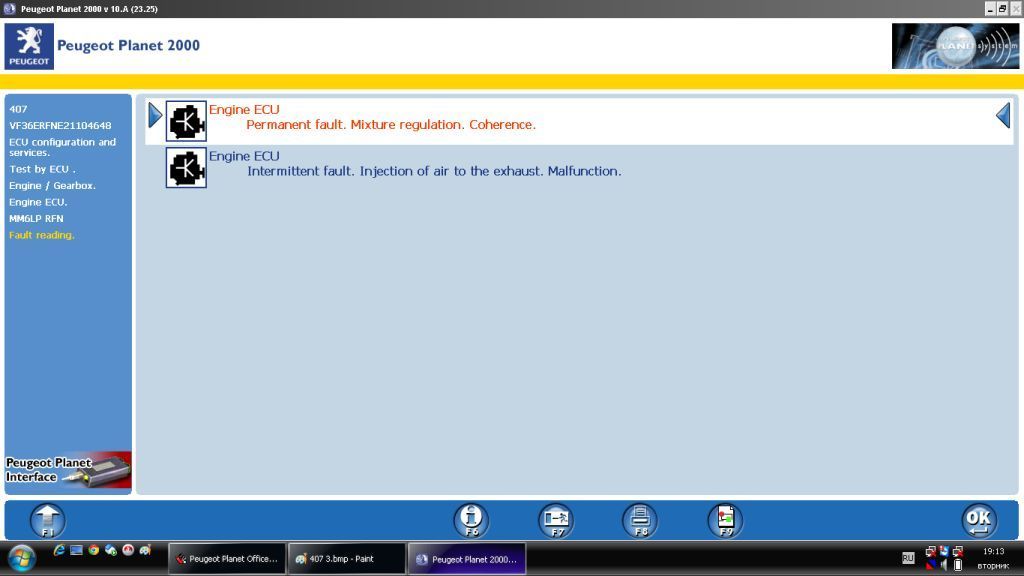1024x576 pixels.
Task: Launch Chrome from quick launch
Action: coord(94,550)
